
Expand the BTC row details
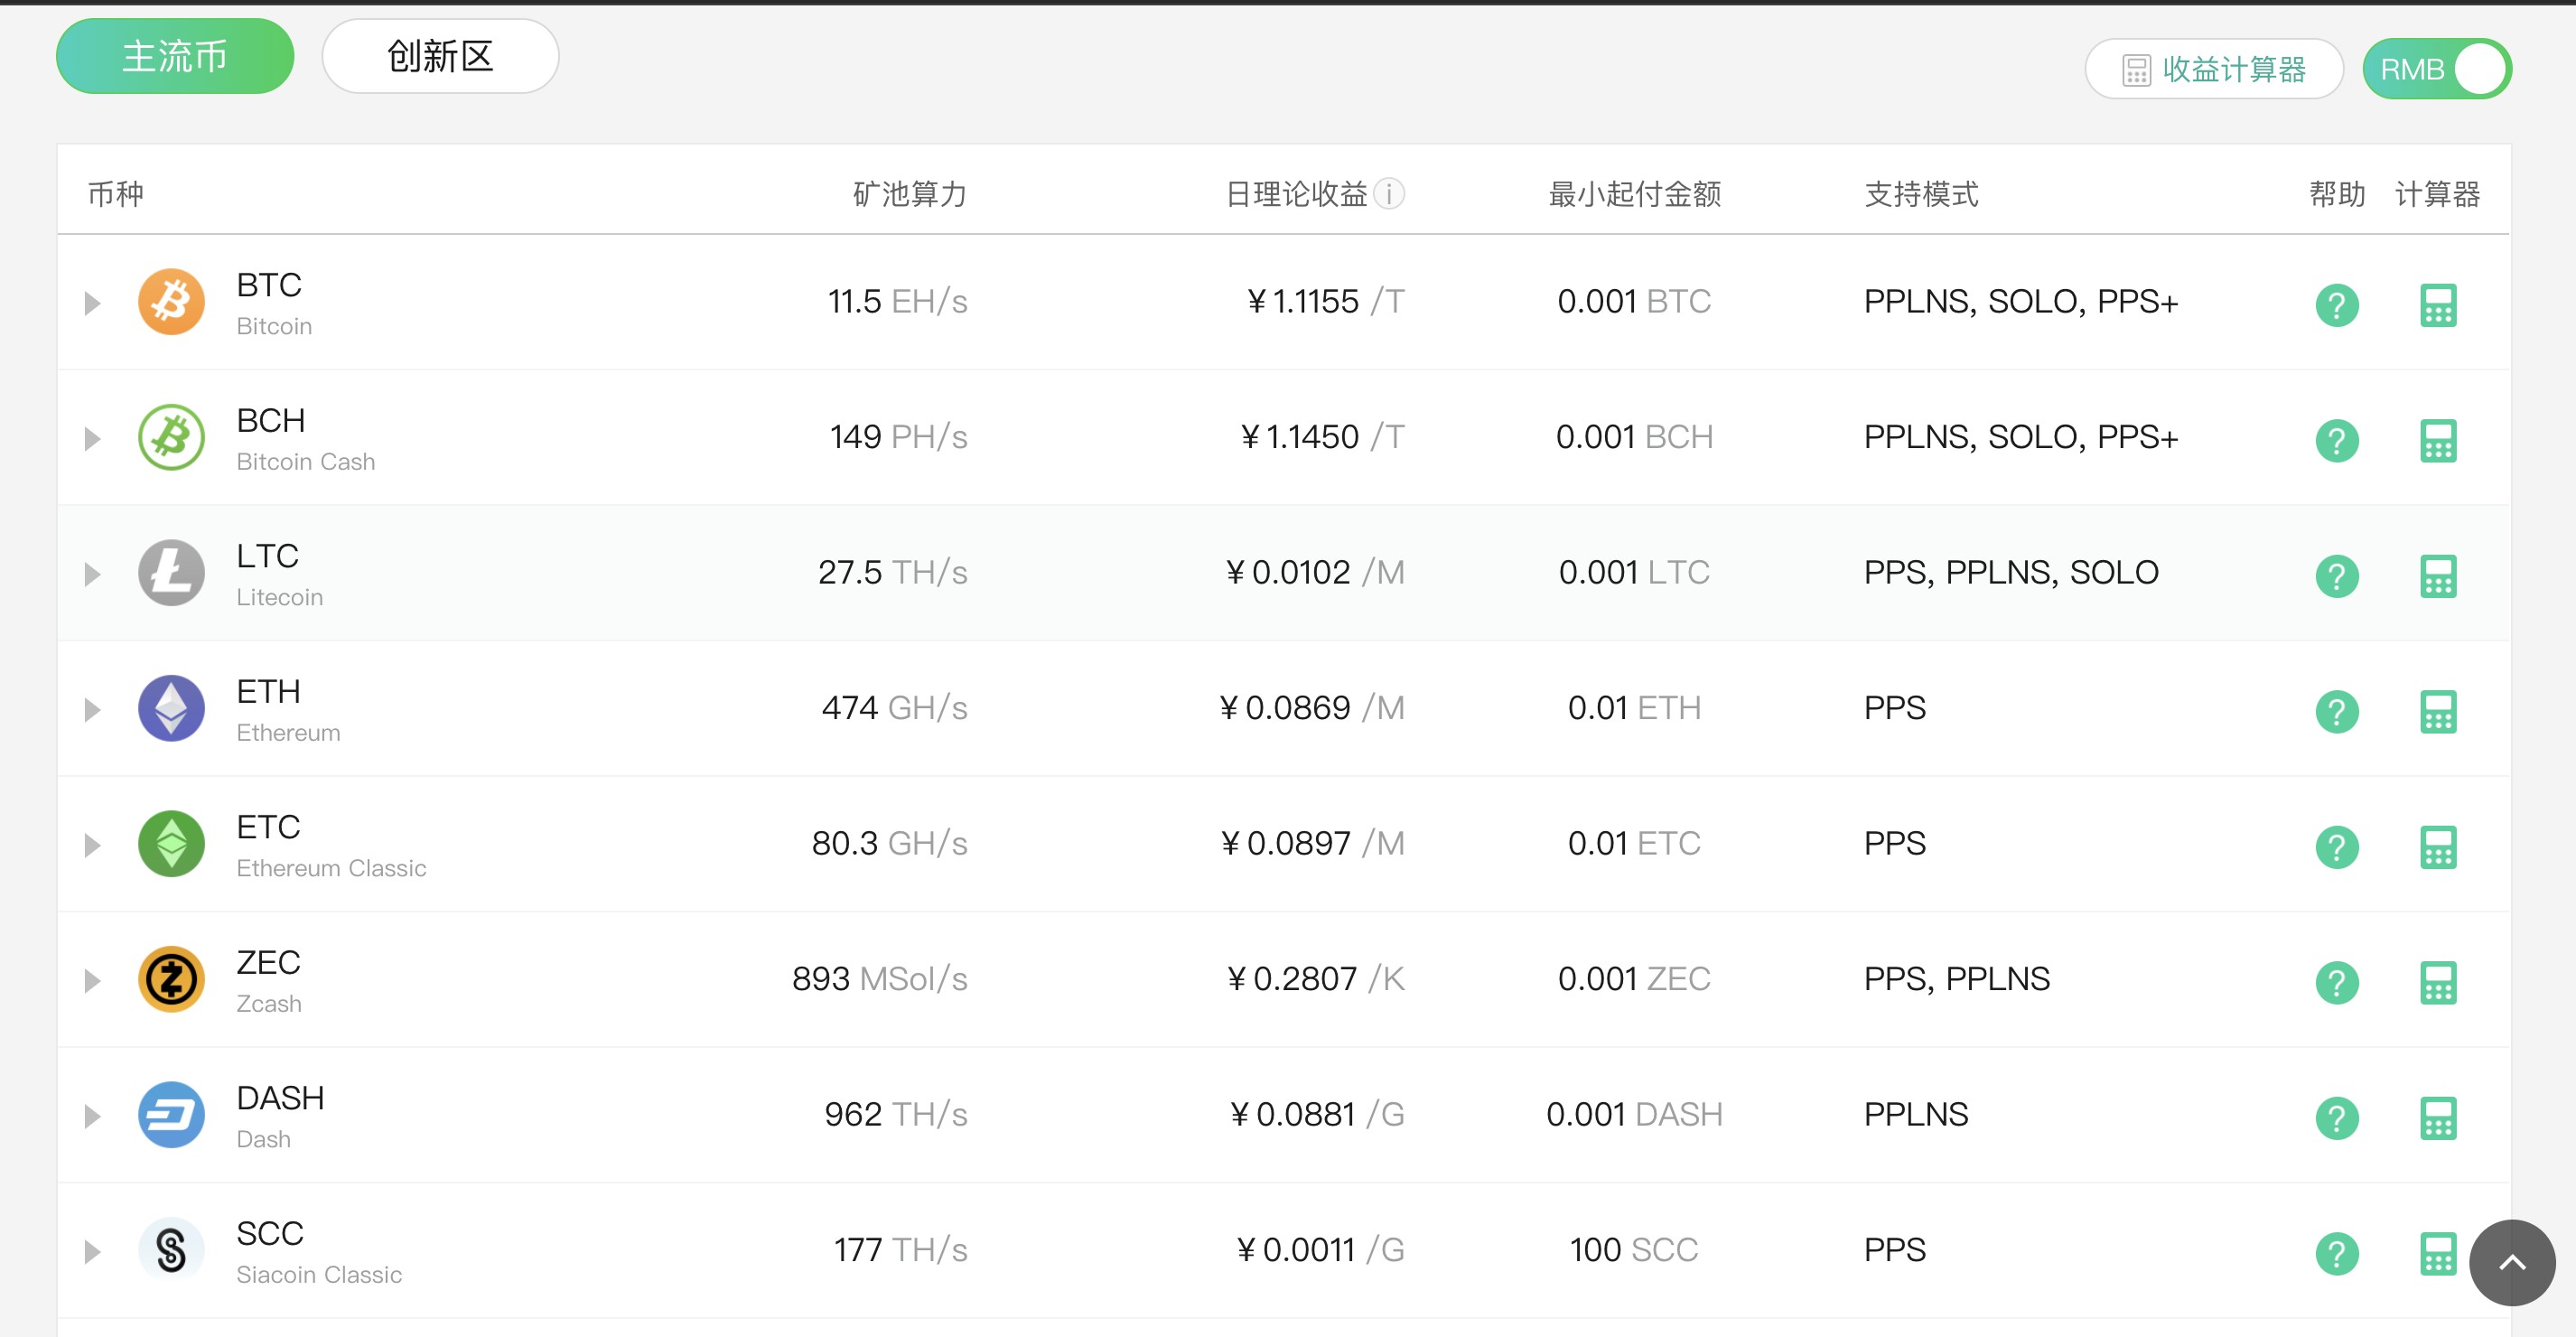92,303
